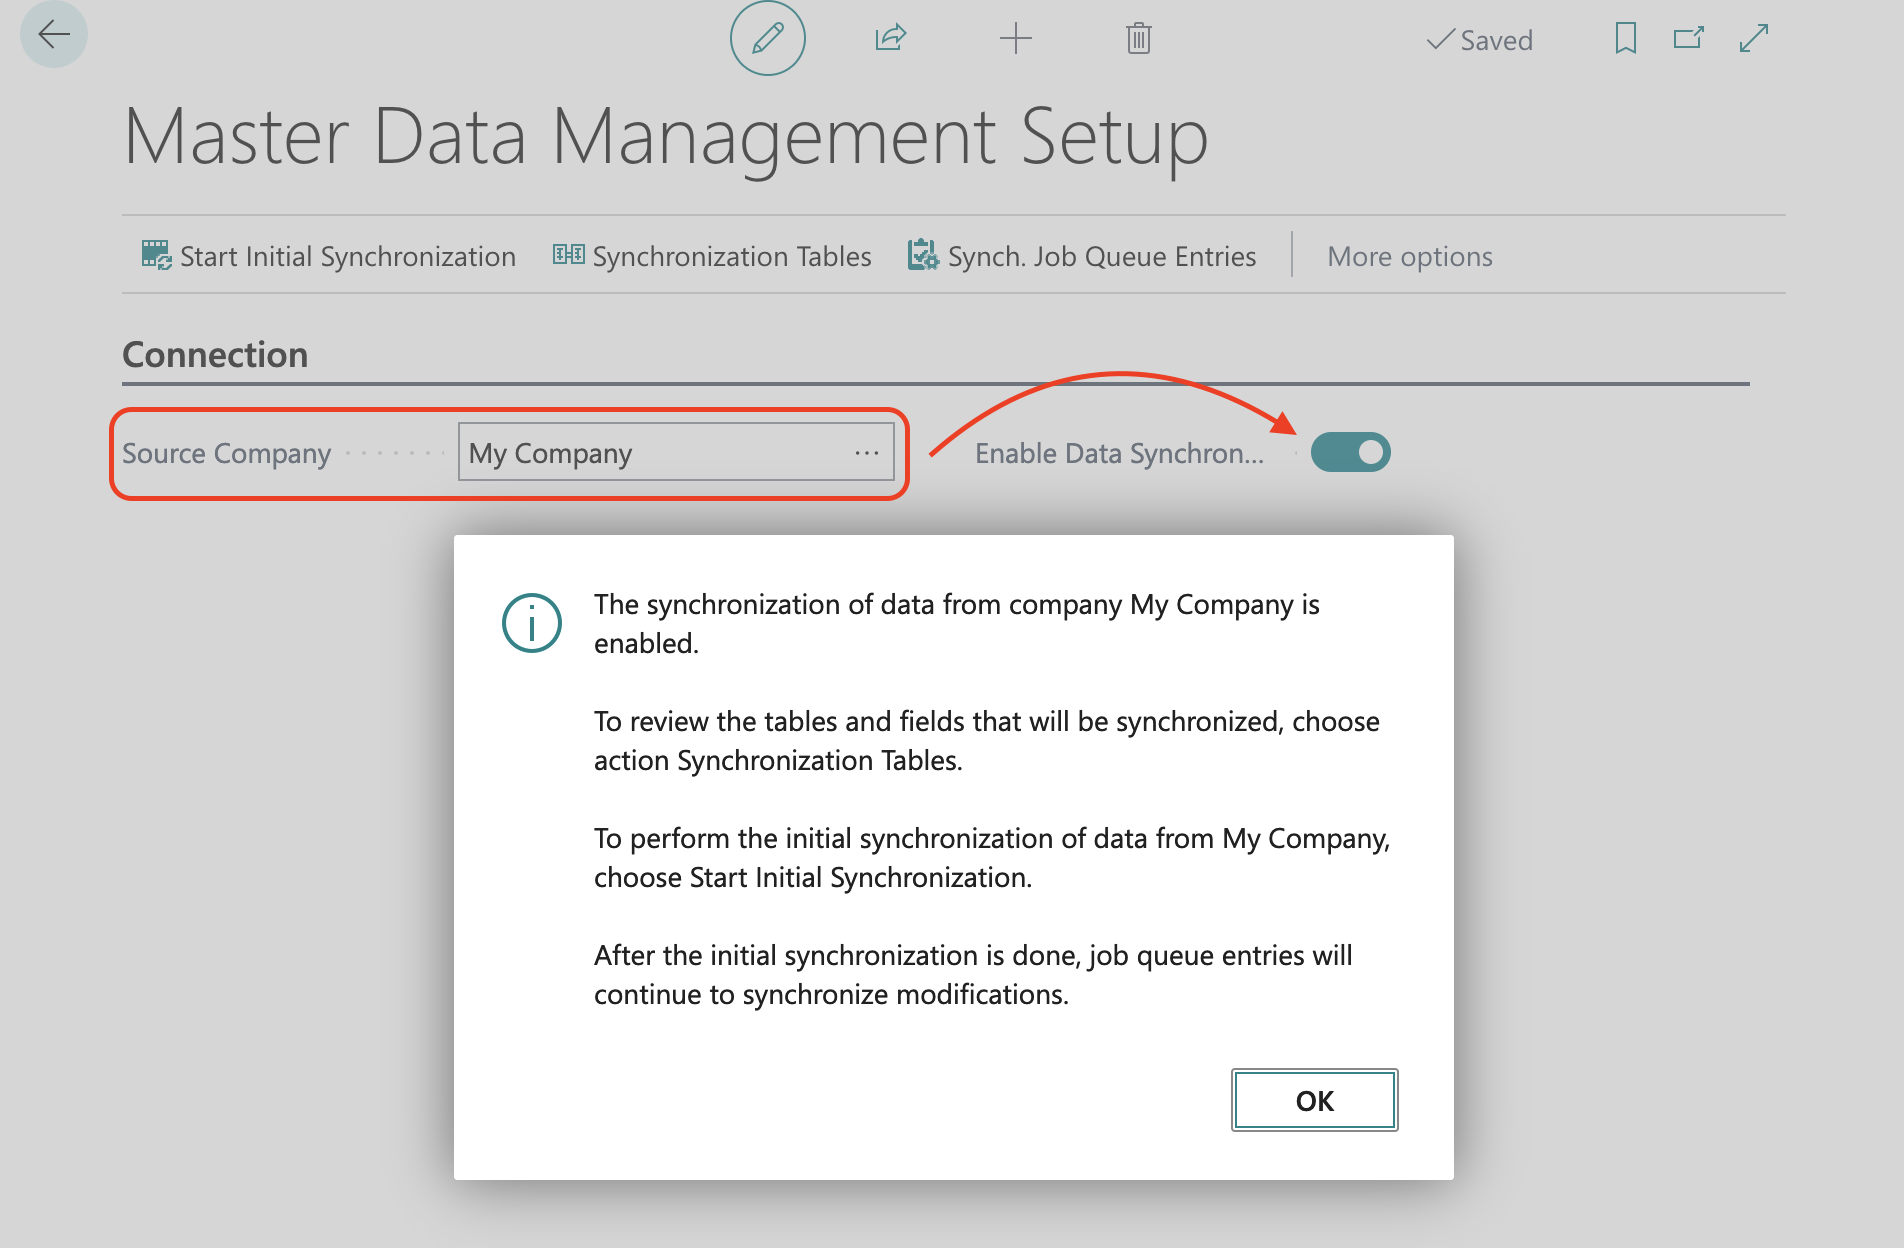Collapse the Connection section
The image size is (1904, 1248).
[214, 354]
